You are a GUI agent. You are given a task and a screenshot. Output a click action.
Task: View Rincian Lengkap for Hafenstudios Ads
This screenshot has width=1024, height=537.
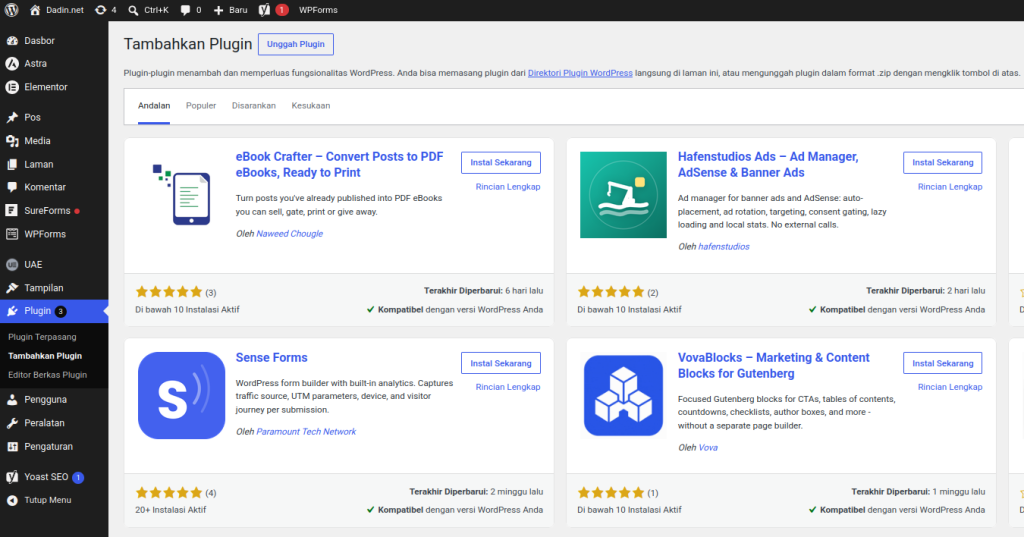(x=950, y=187)
